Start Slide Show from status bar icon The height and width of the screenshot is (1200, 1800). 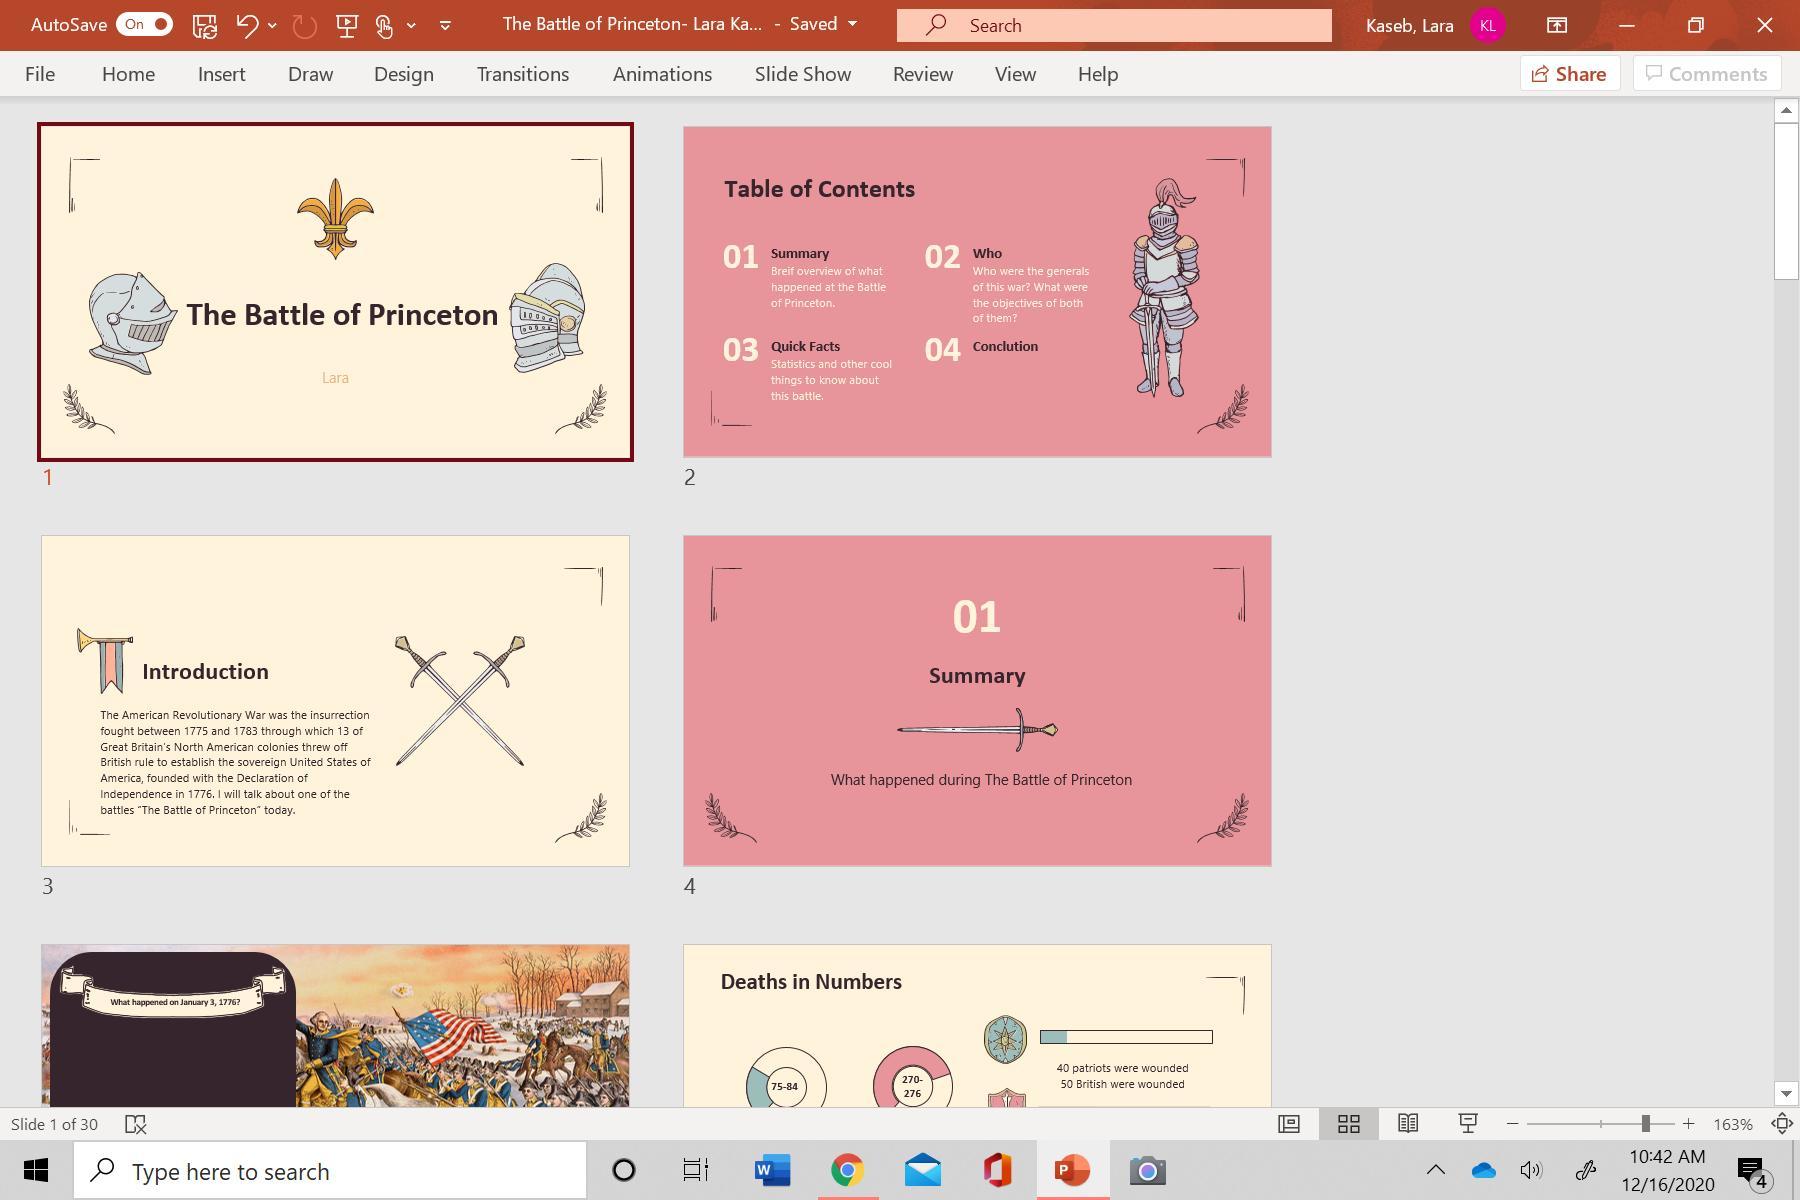[1467, 1124]
